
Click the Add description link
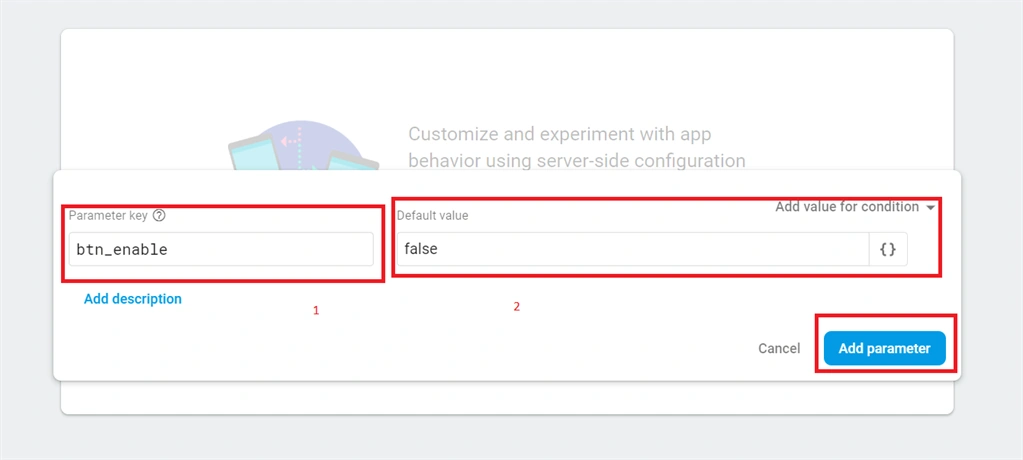tap(132, 299)
